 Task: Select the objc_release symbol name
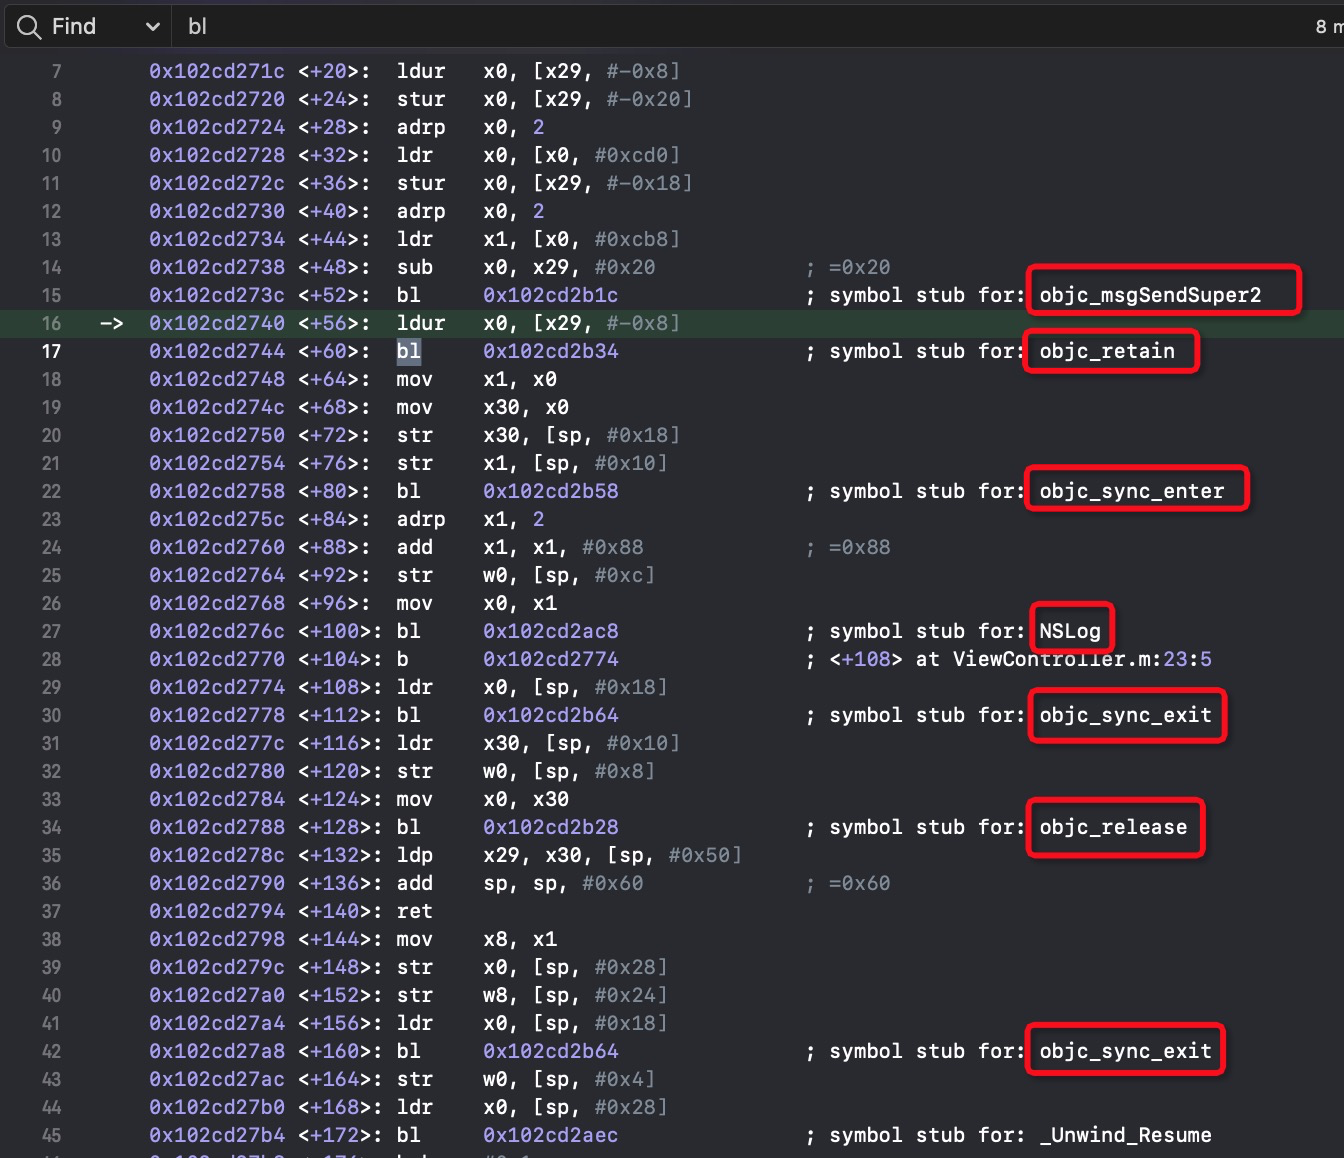tap(1113, 827)
